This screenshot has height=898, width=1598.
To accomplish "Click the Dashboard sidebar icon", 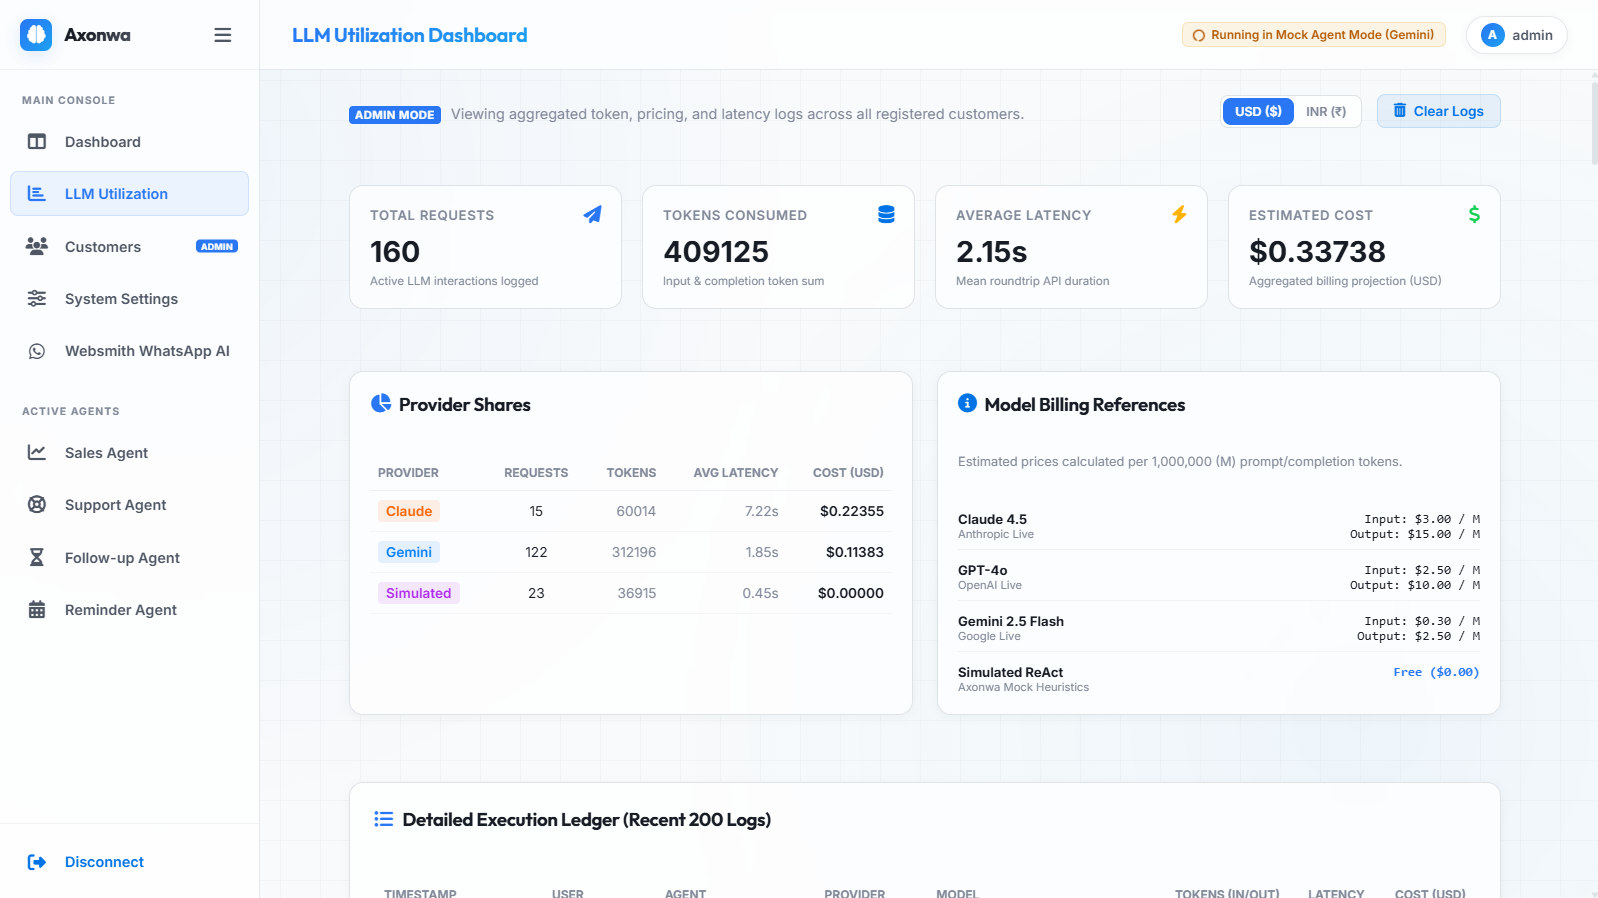I will point(37,142).
